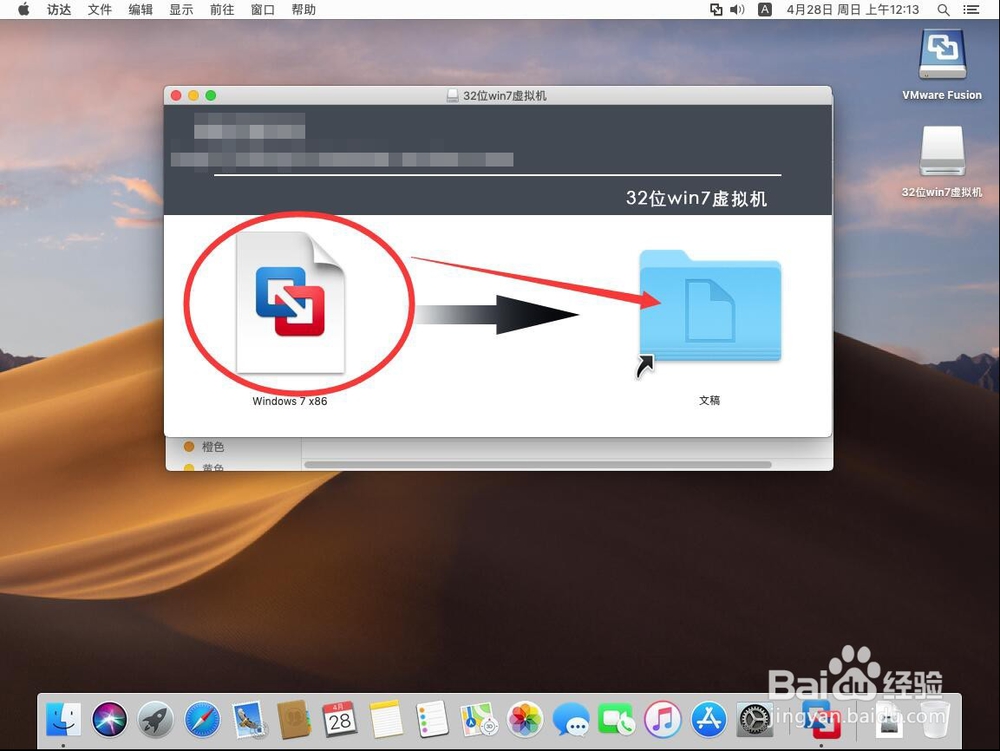Select the VMware Fusion desktop disk icon
This screenshot has height=751, width=1000.
point(942,55)
